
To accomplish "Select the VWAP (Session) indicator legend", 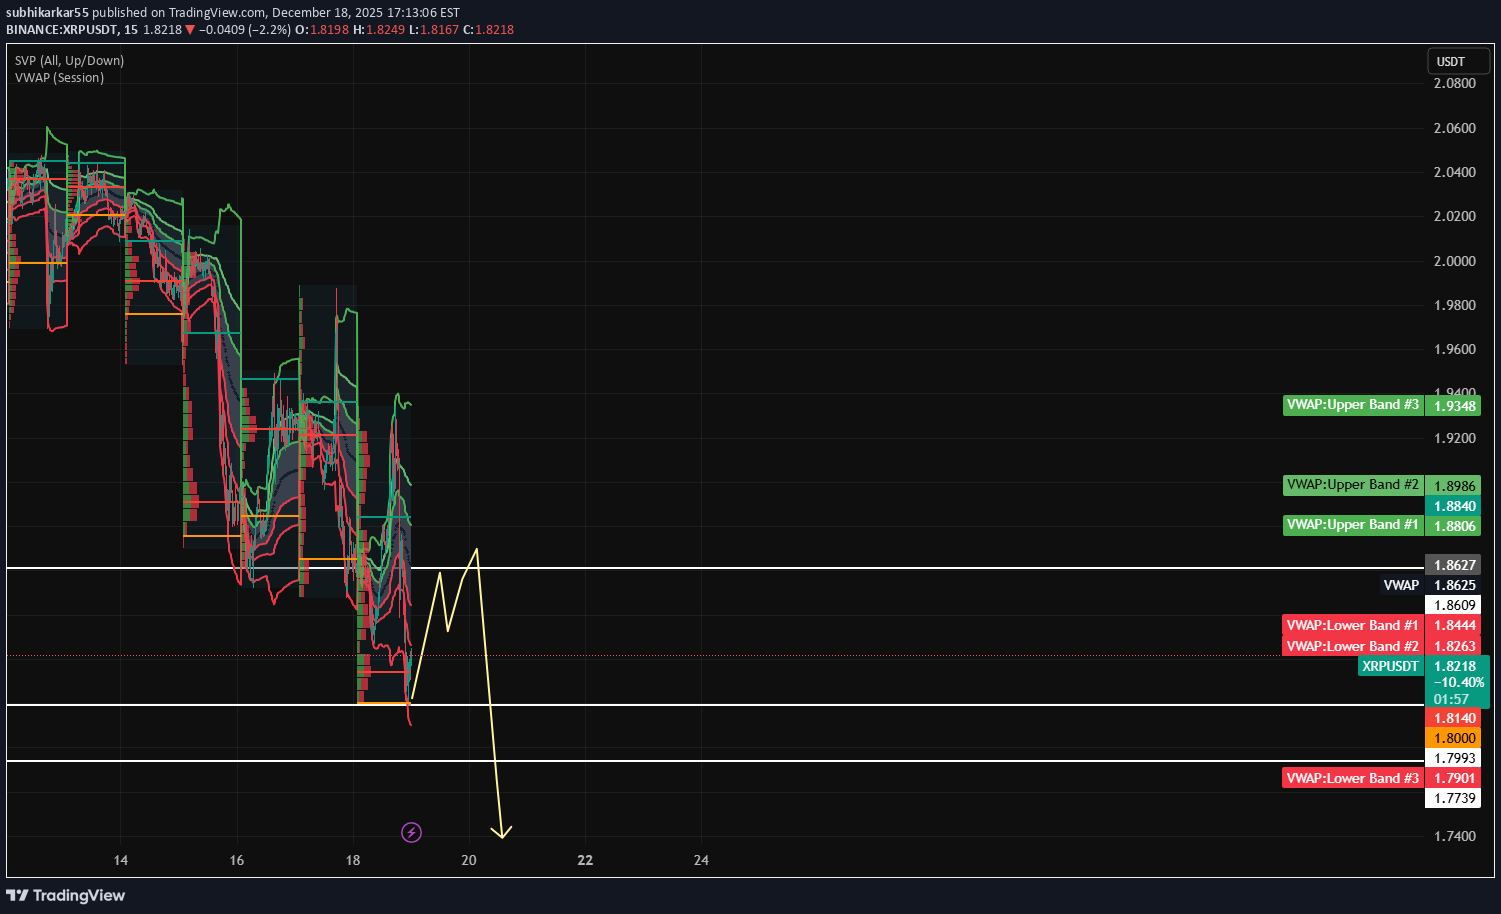I will tap(59, 78).
